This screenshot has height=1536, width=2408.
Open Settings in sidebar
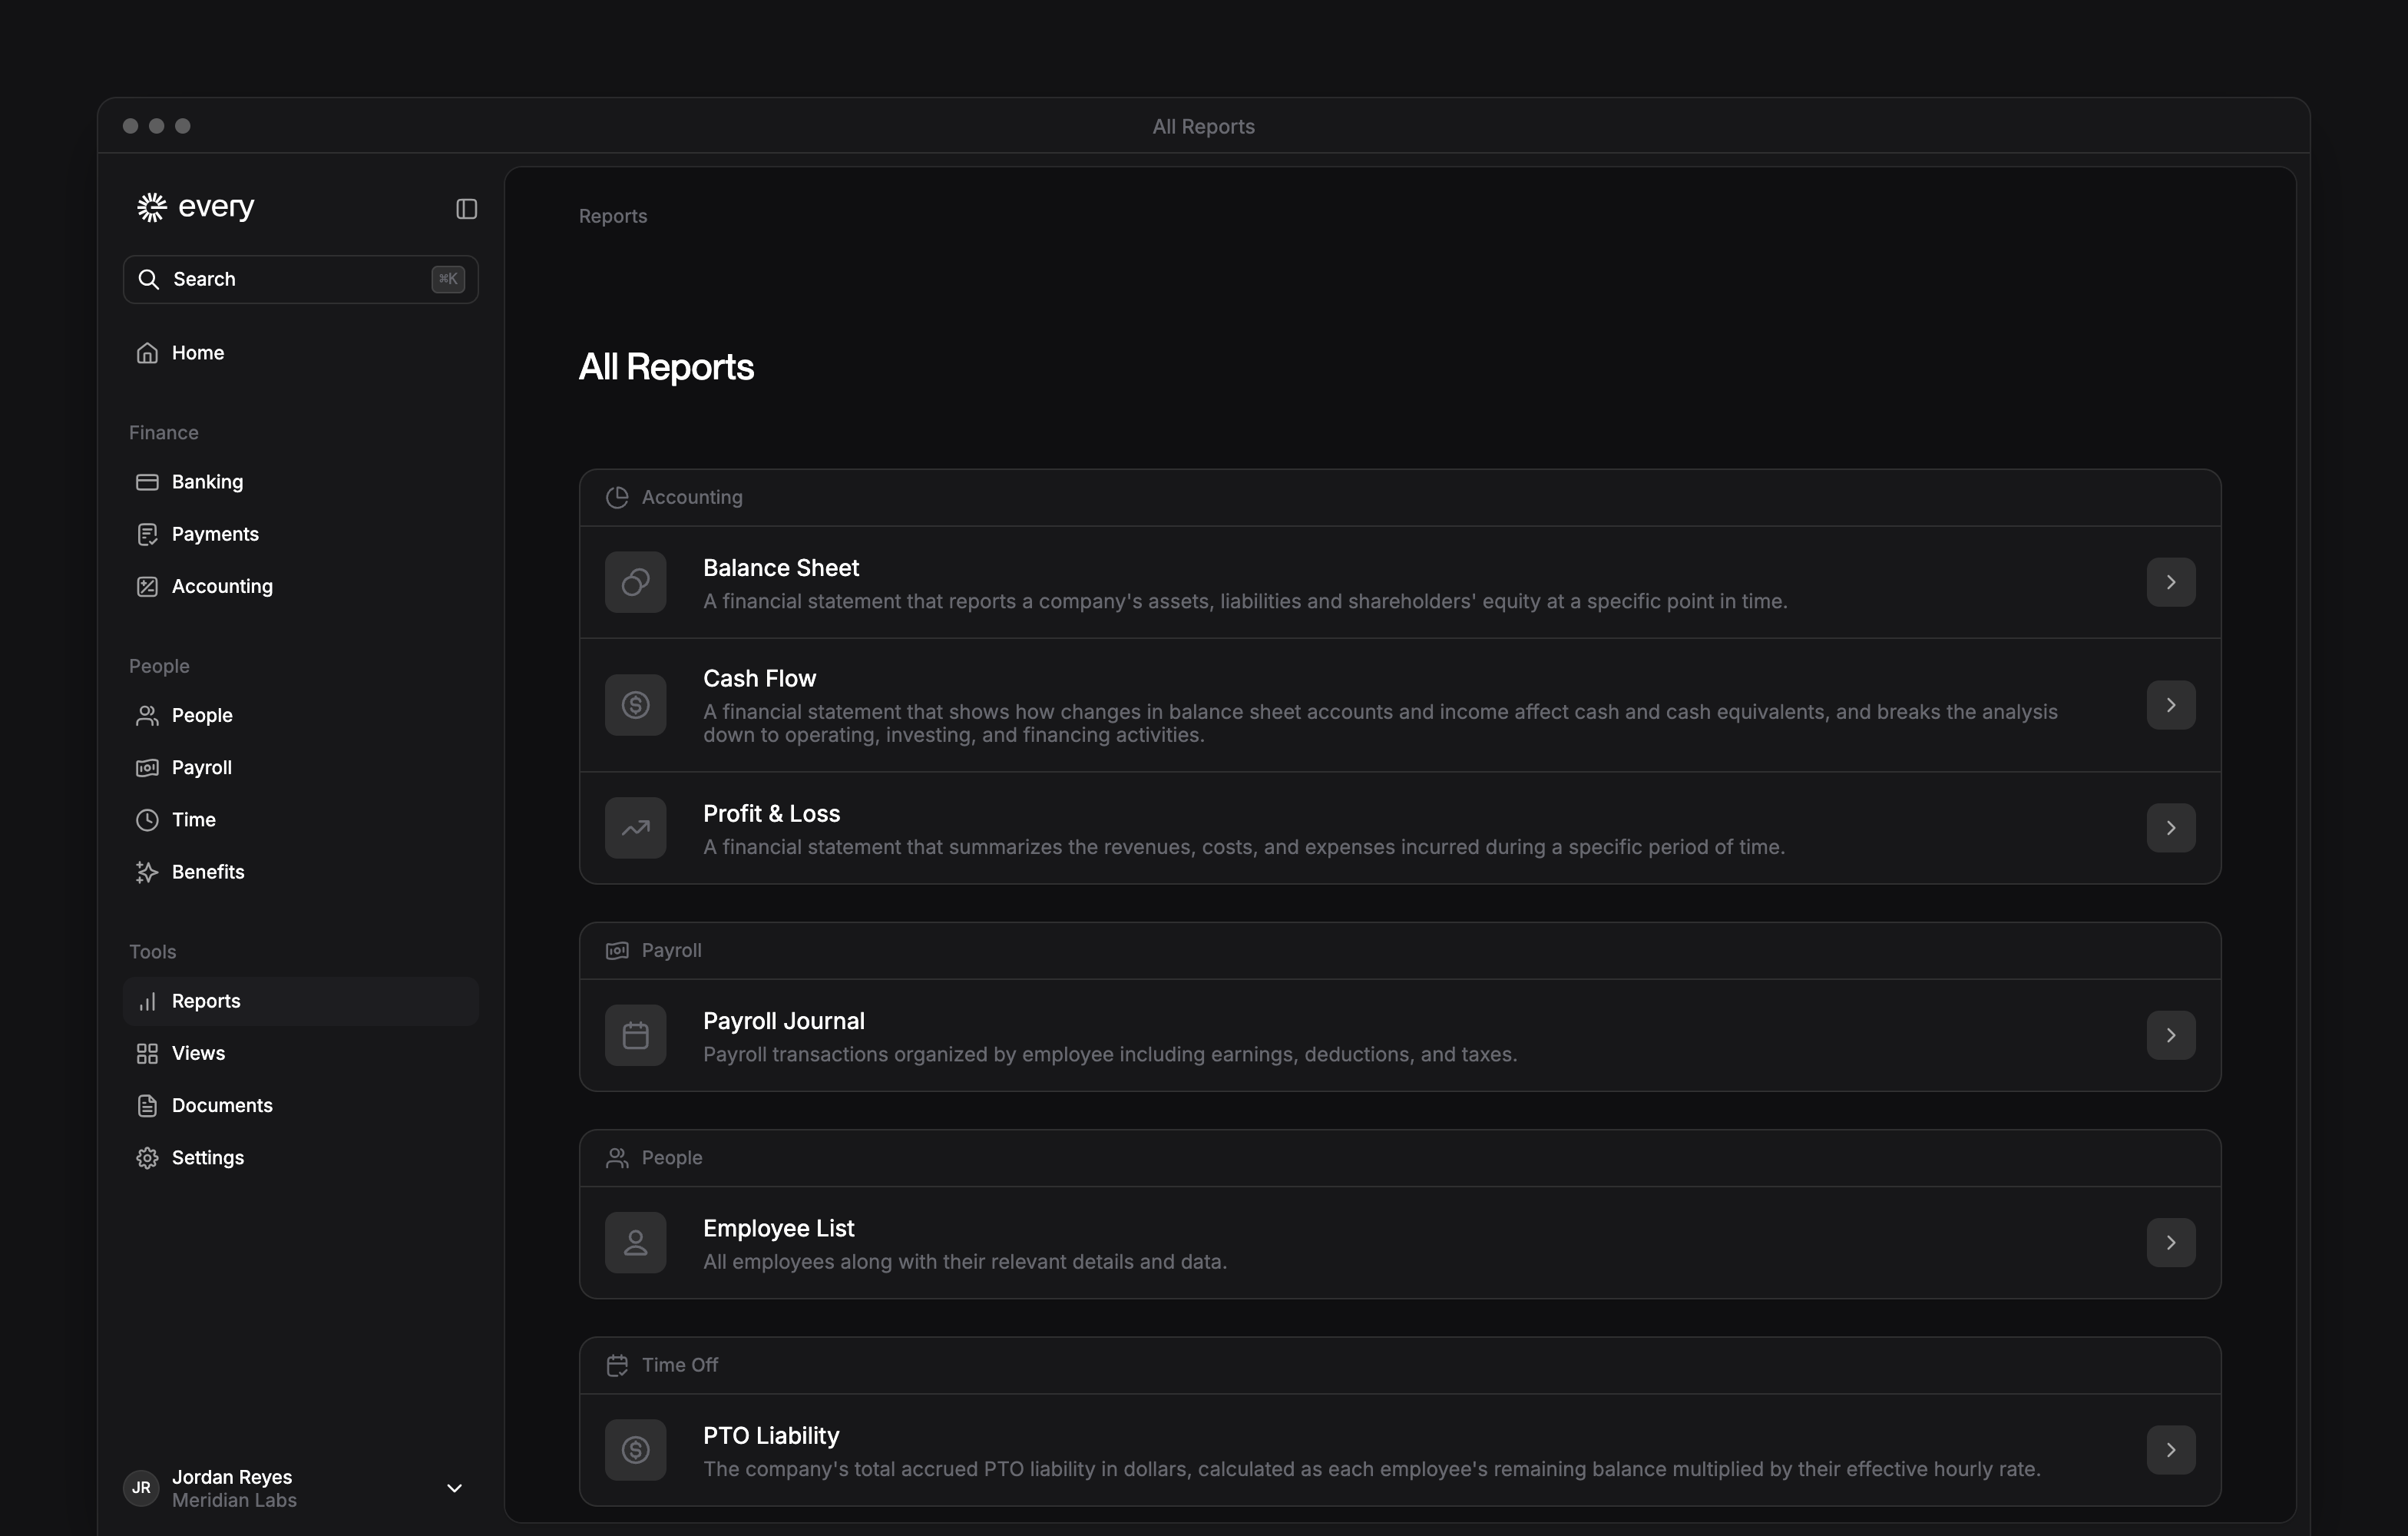tap(300, 1157)
